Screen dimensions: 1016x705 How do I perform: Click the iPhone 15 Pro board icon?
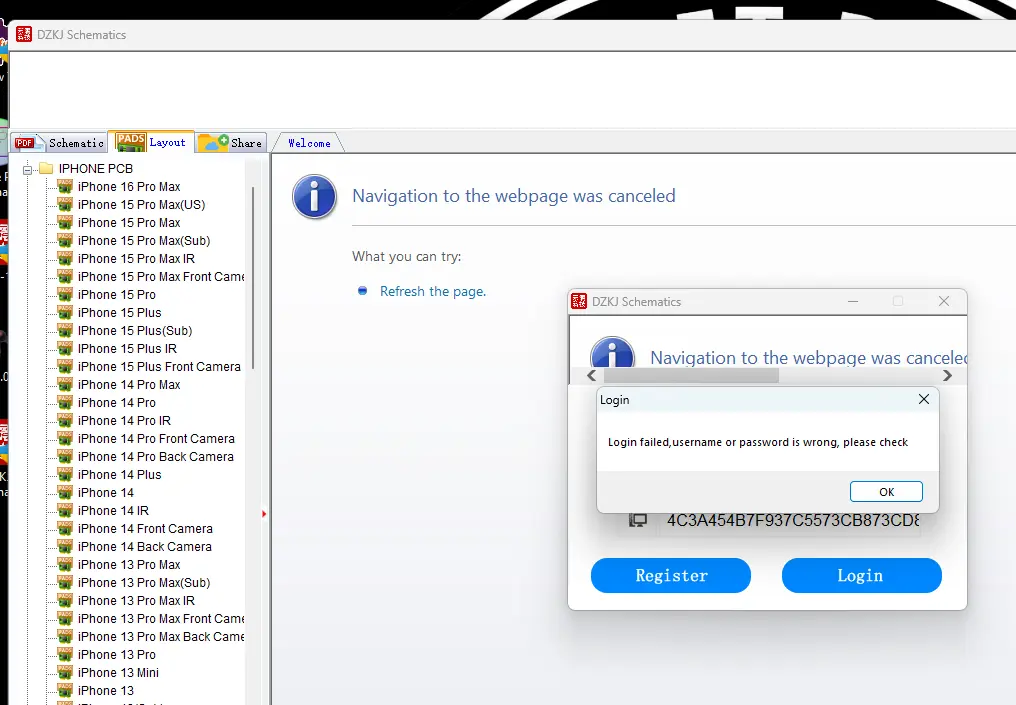point(65,295)
